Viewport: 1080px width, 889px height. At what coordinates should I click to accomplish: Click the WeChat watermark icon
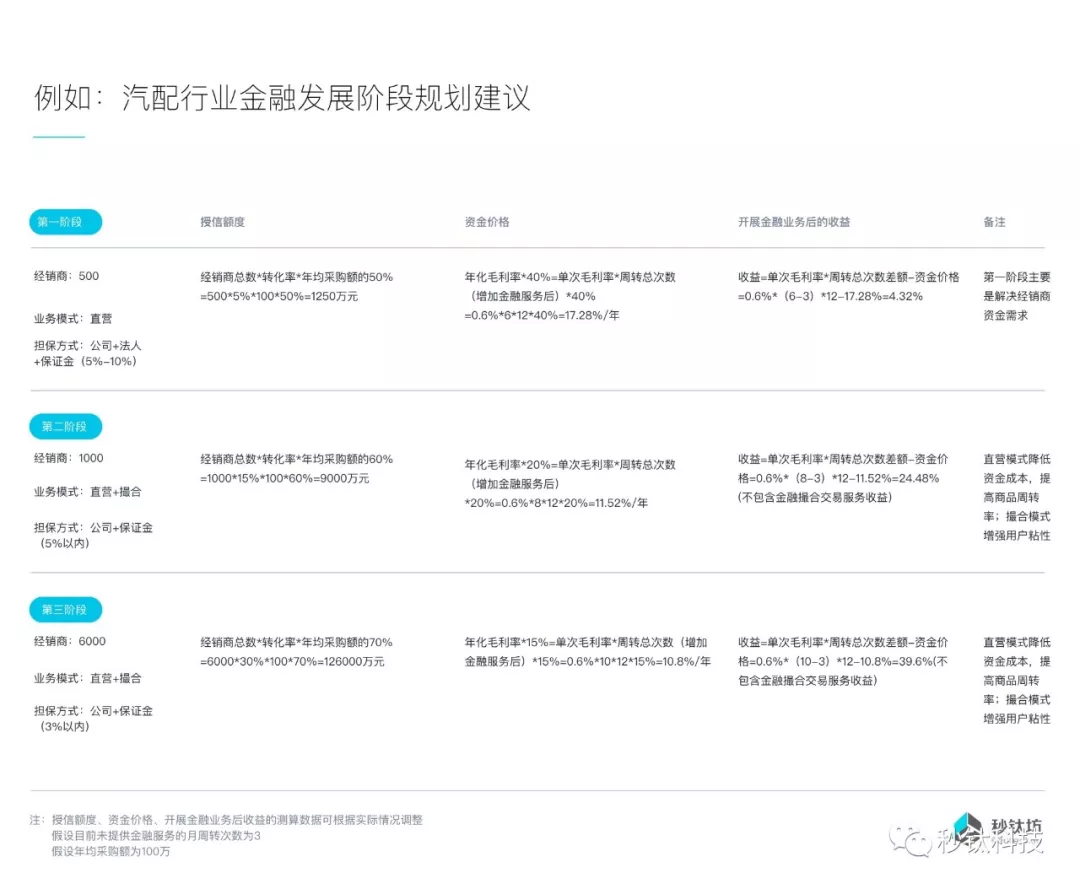(x=911, y=840)
